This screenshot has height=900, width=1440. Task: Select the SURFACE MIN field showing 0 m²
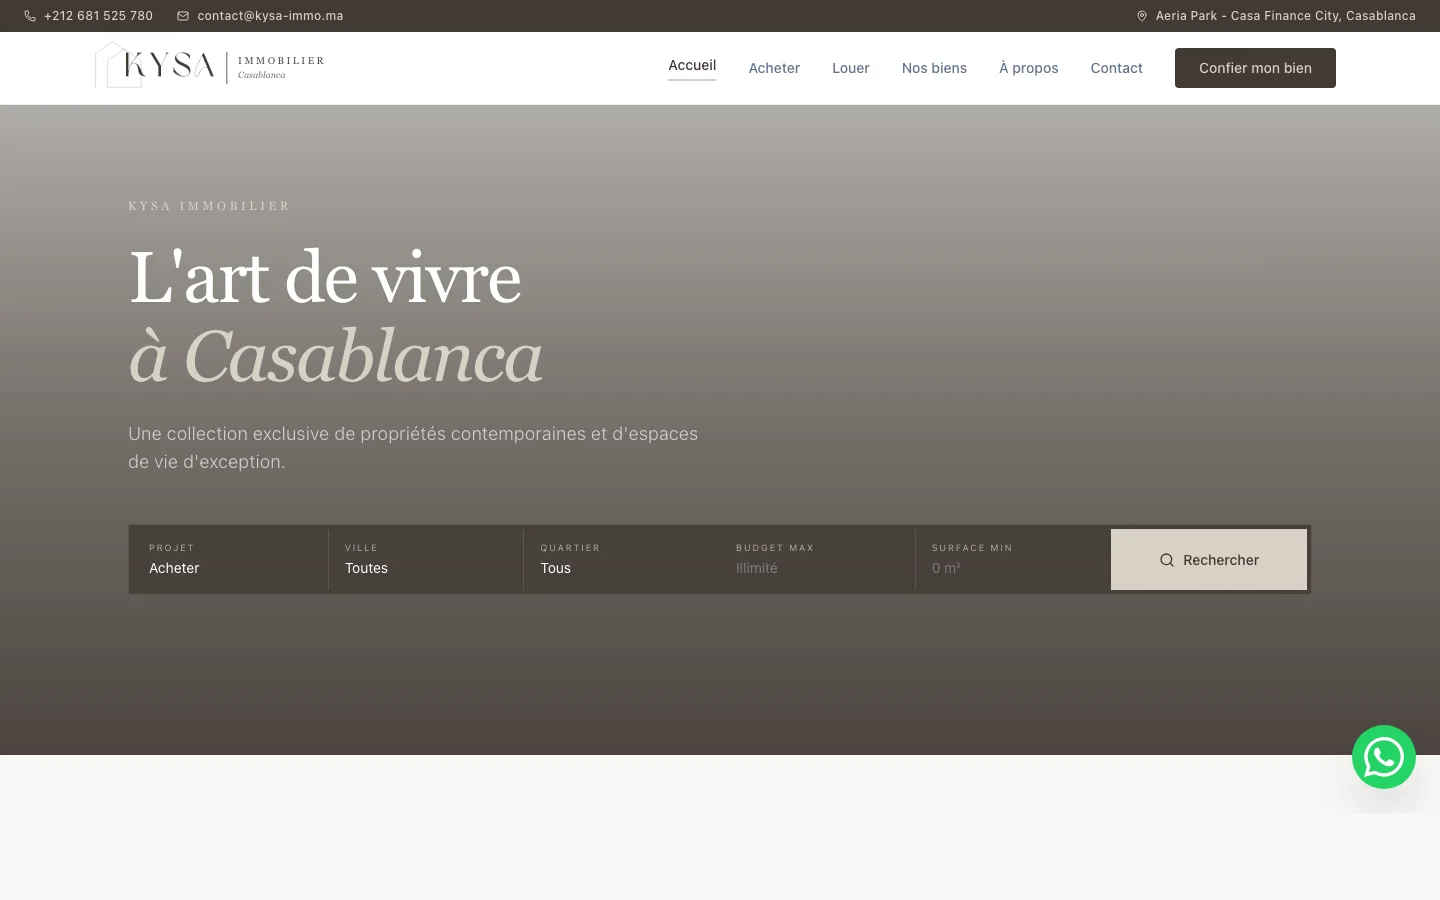click(x=1013, y=560)
